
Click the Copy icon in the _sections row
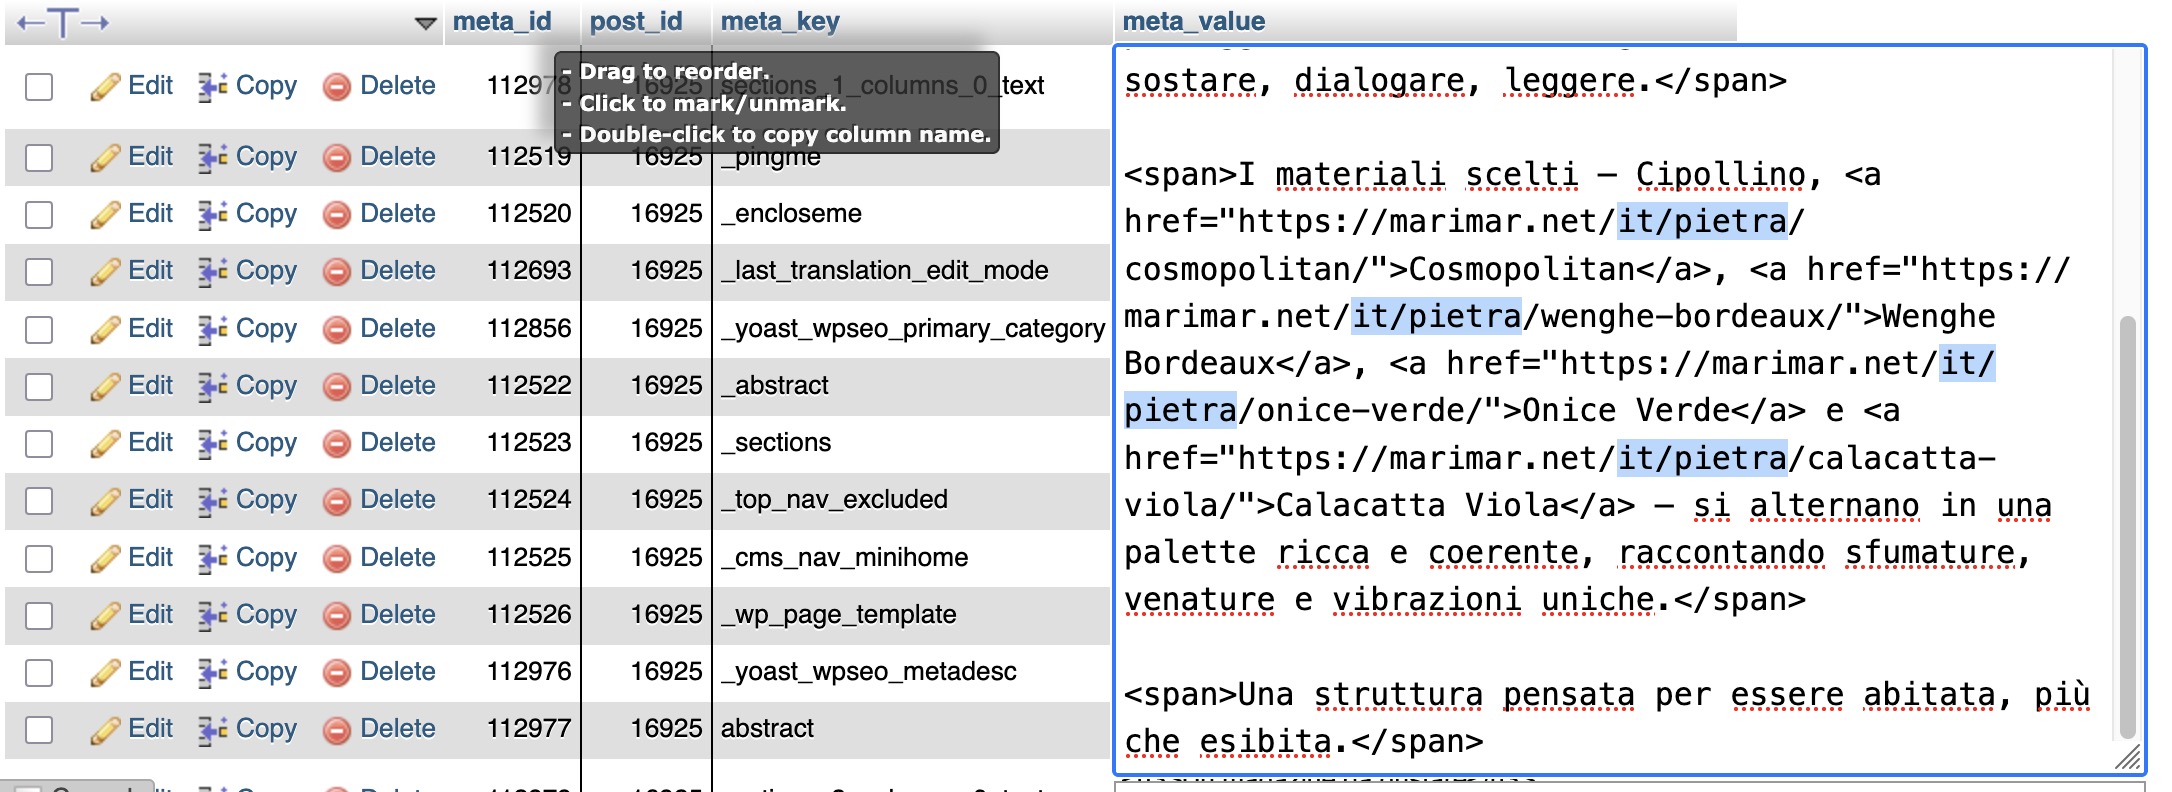coord(212,444)
